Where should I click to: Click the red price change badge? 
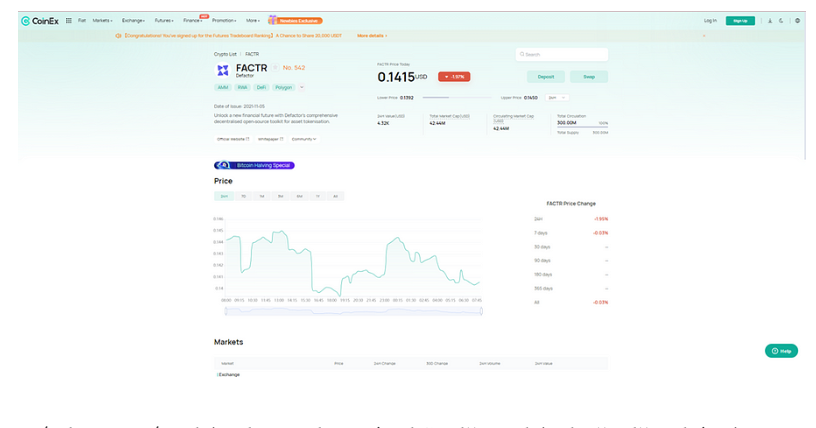(454, 77)
